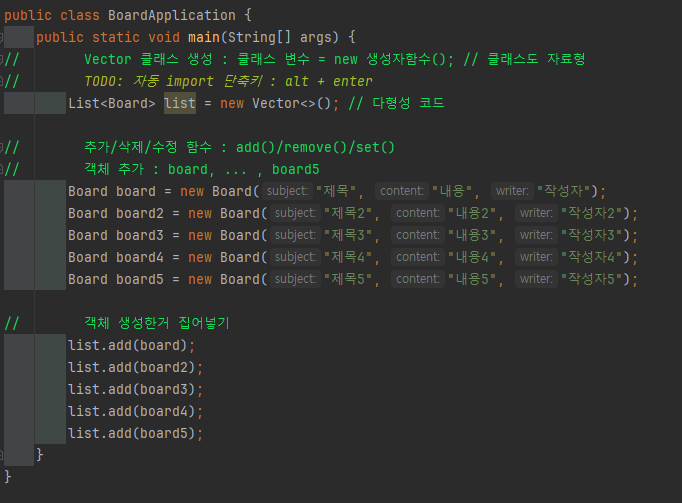Click the string "제목4"
The height and width of the screenshot is (503, 682).
[x=348, y=257]
